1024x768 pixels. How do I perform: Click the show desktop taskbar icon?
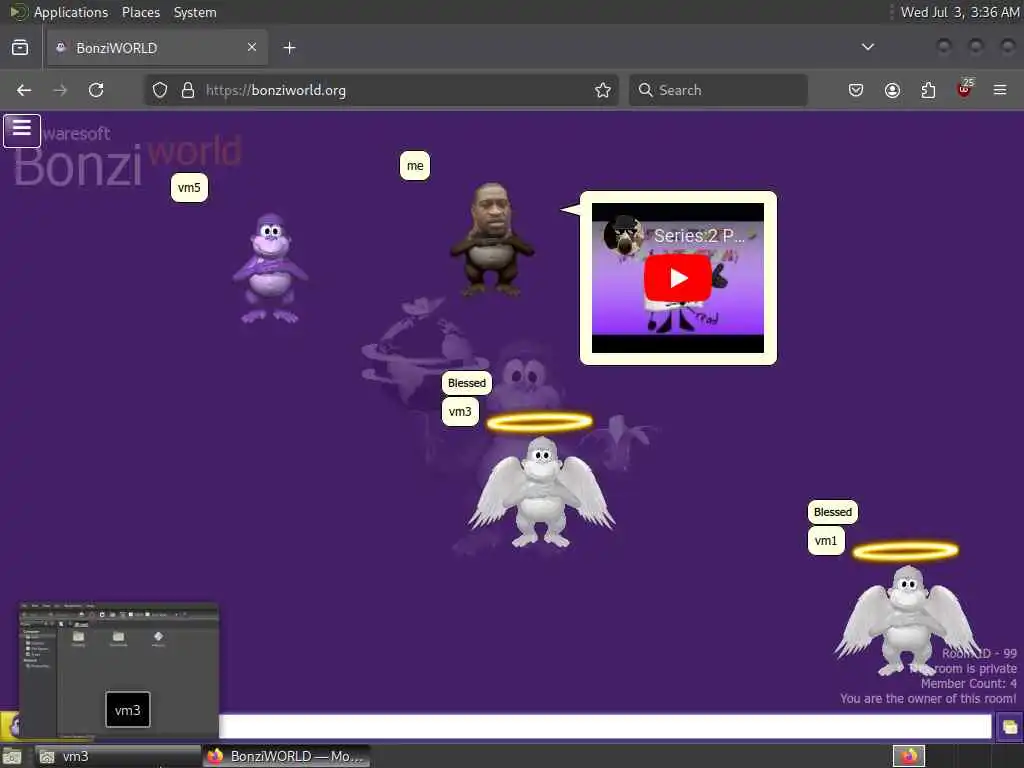pyautogui.click(x=12, y=756)
